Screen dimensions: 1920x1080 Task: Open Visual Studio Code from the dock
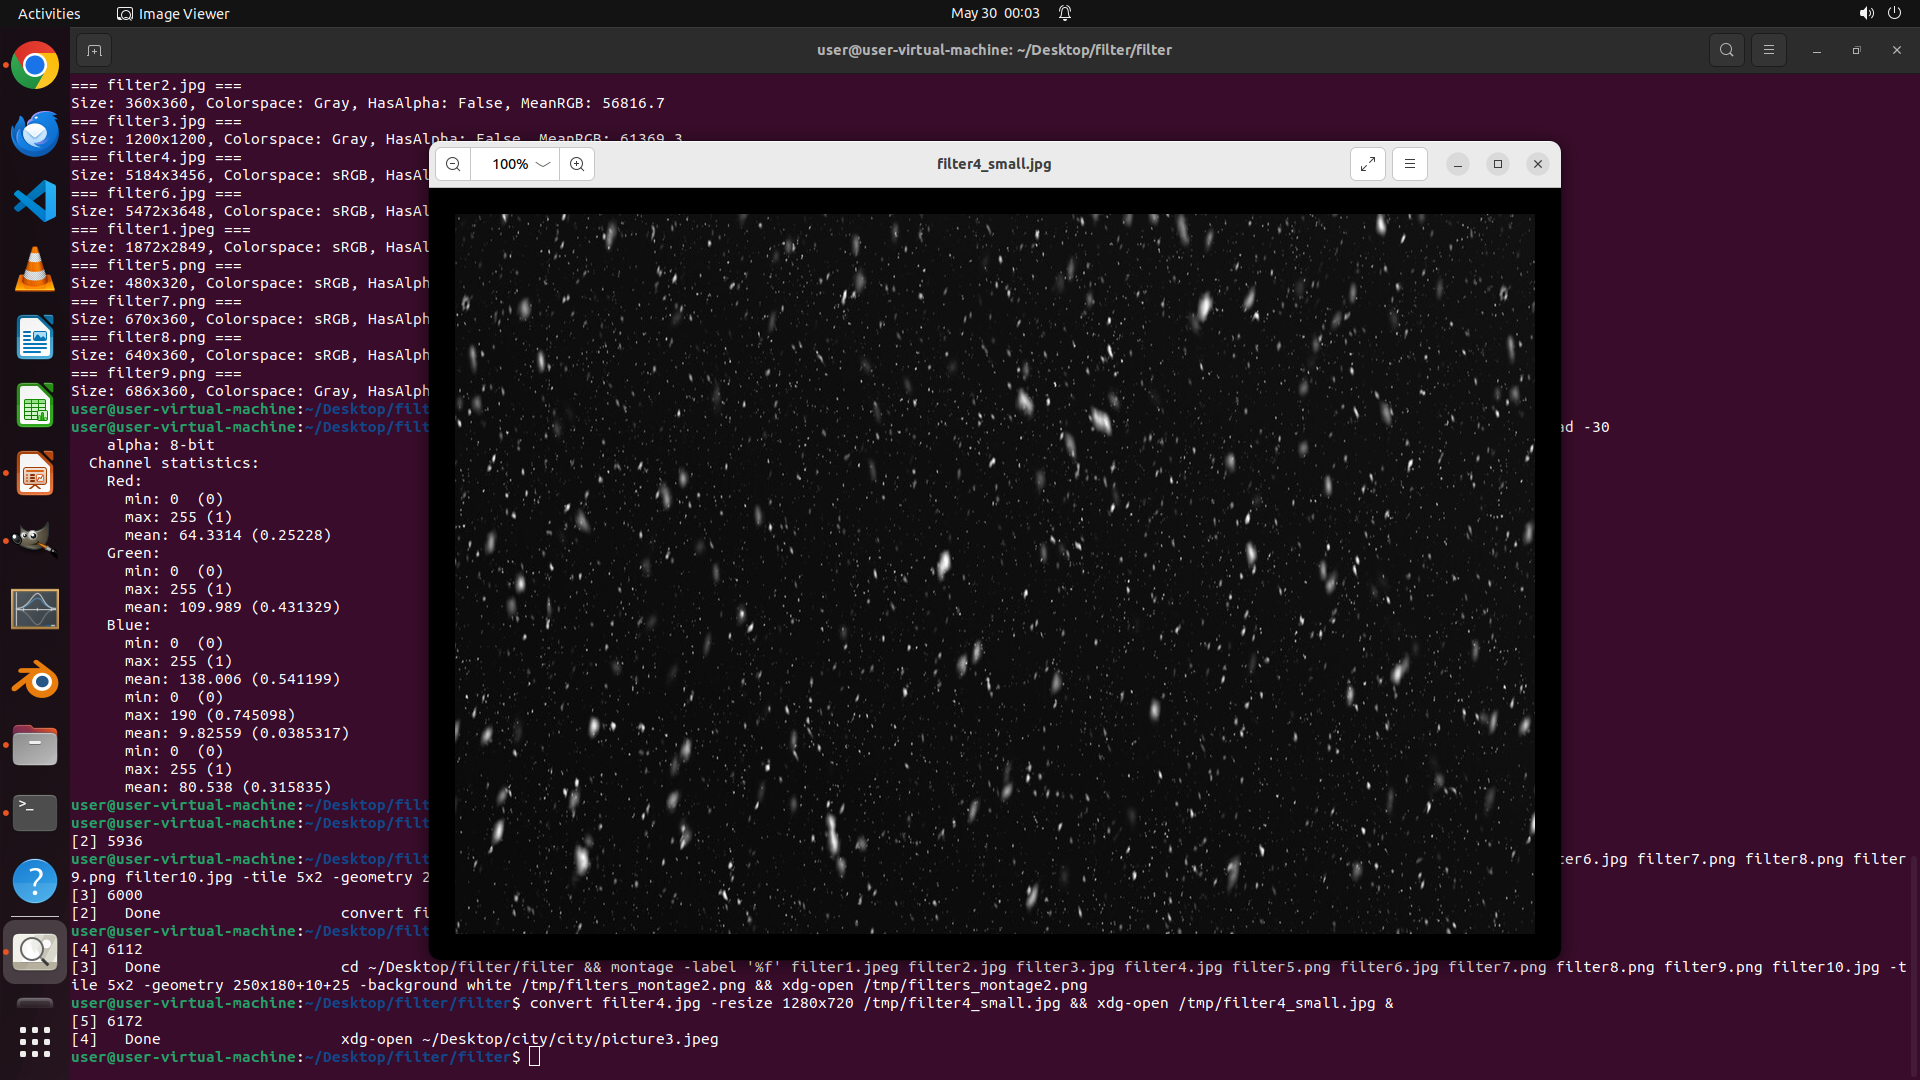[35, 202]
